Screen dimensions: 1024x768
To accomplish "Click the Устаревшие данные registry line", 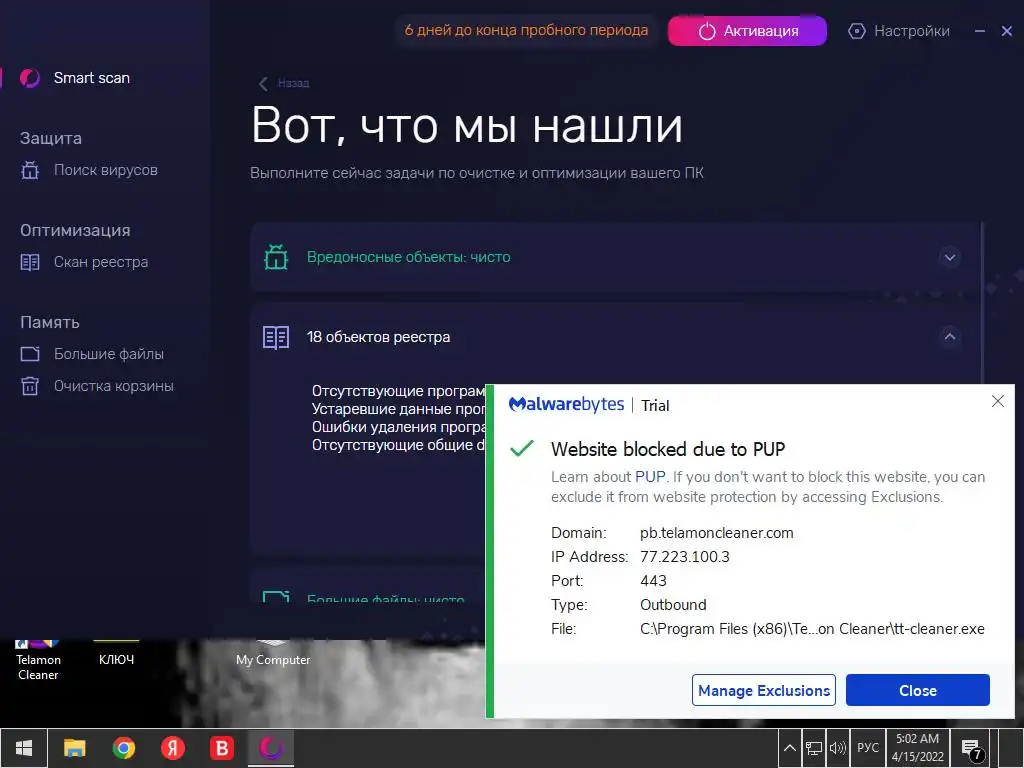I will (398, 409).
